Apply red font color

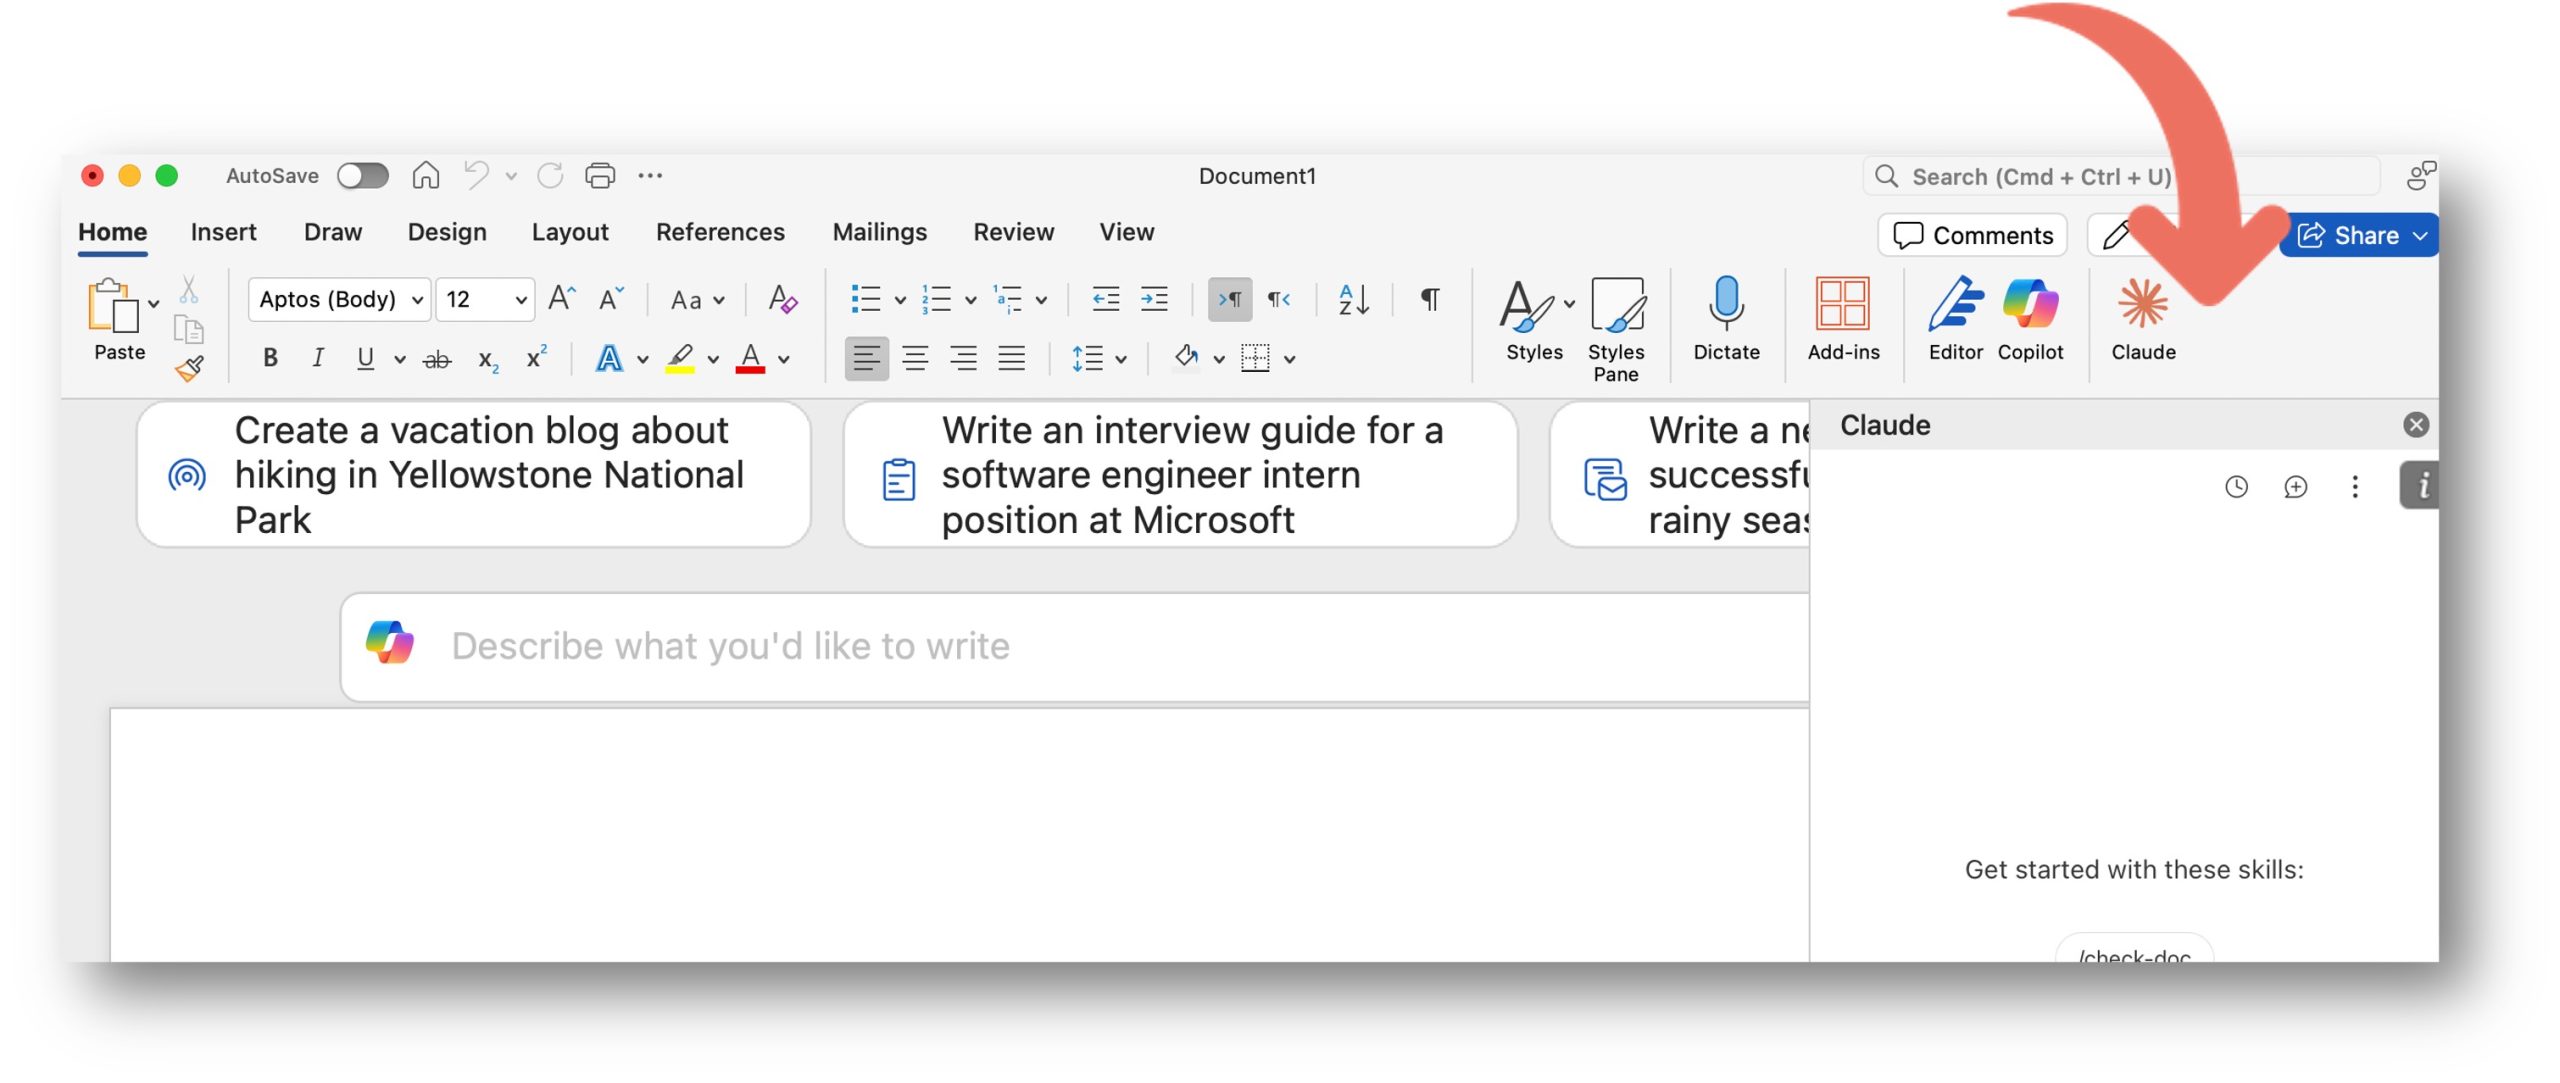750,358
